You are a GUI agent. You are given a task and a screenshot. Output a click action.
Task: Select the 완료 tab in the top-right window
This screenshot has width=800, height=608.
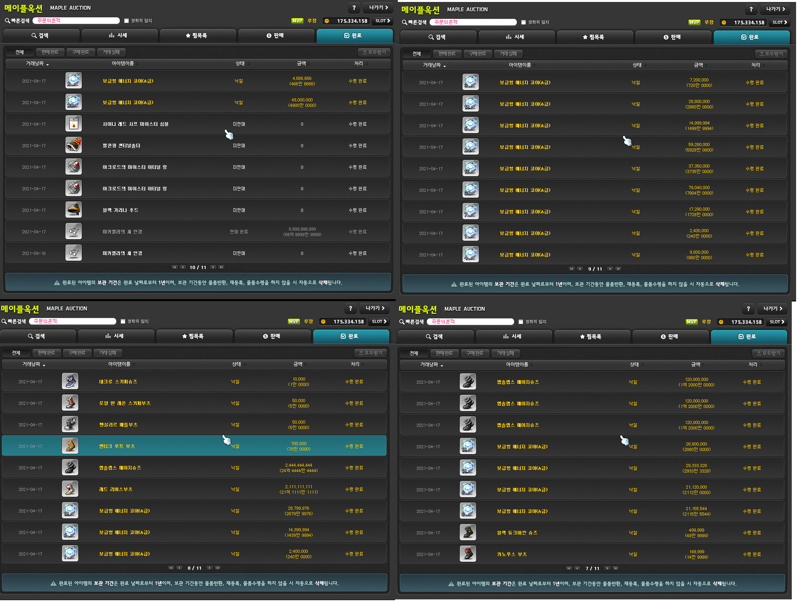751,37
